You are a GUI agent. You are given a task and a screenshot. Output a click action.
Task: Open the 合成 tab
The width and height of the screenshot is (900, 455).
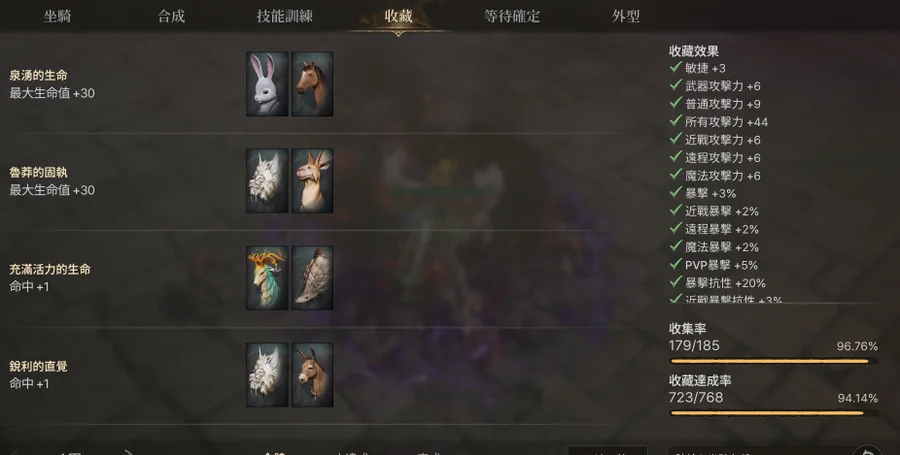tap(171, 16)
